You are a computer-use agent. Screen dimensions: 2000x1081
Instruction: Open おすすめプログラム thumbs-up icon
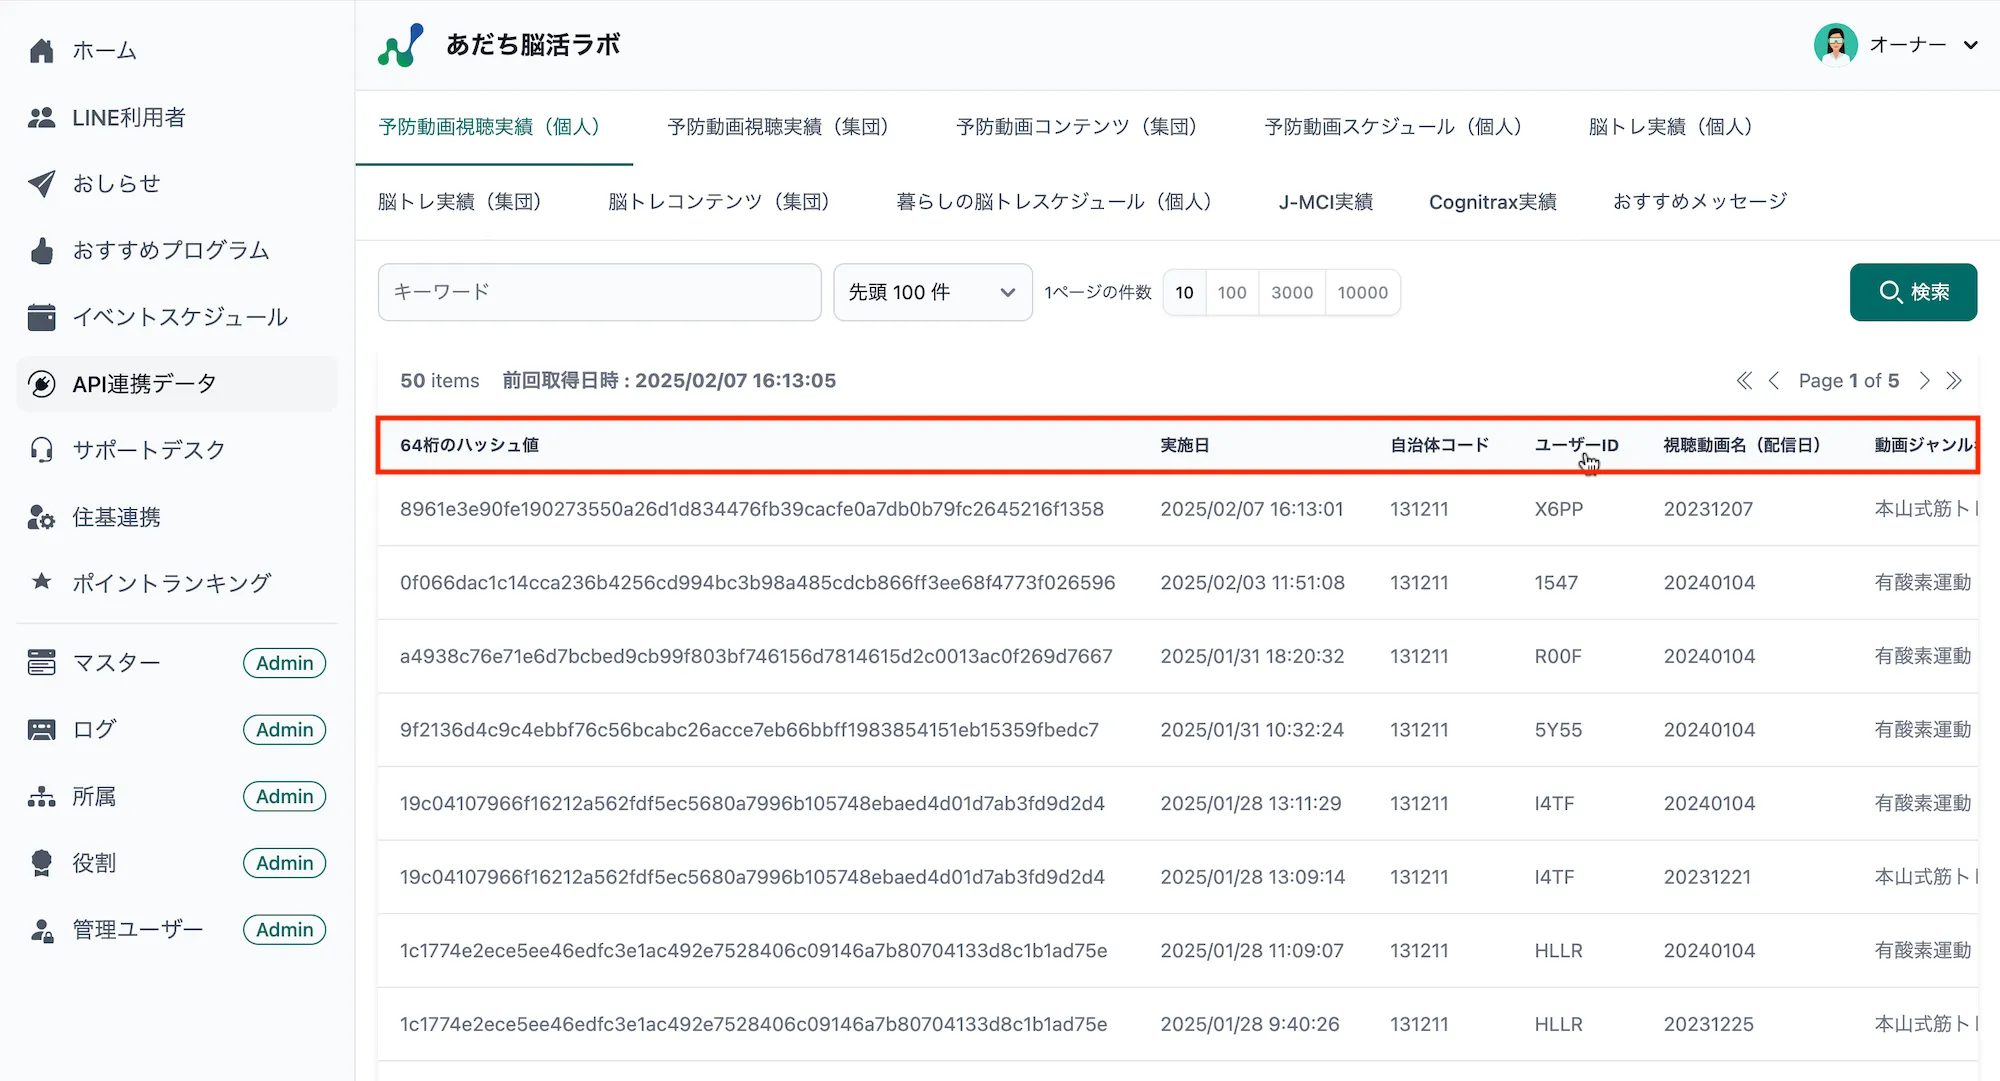coord(41,250)
